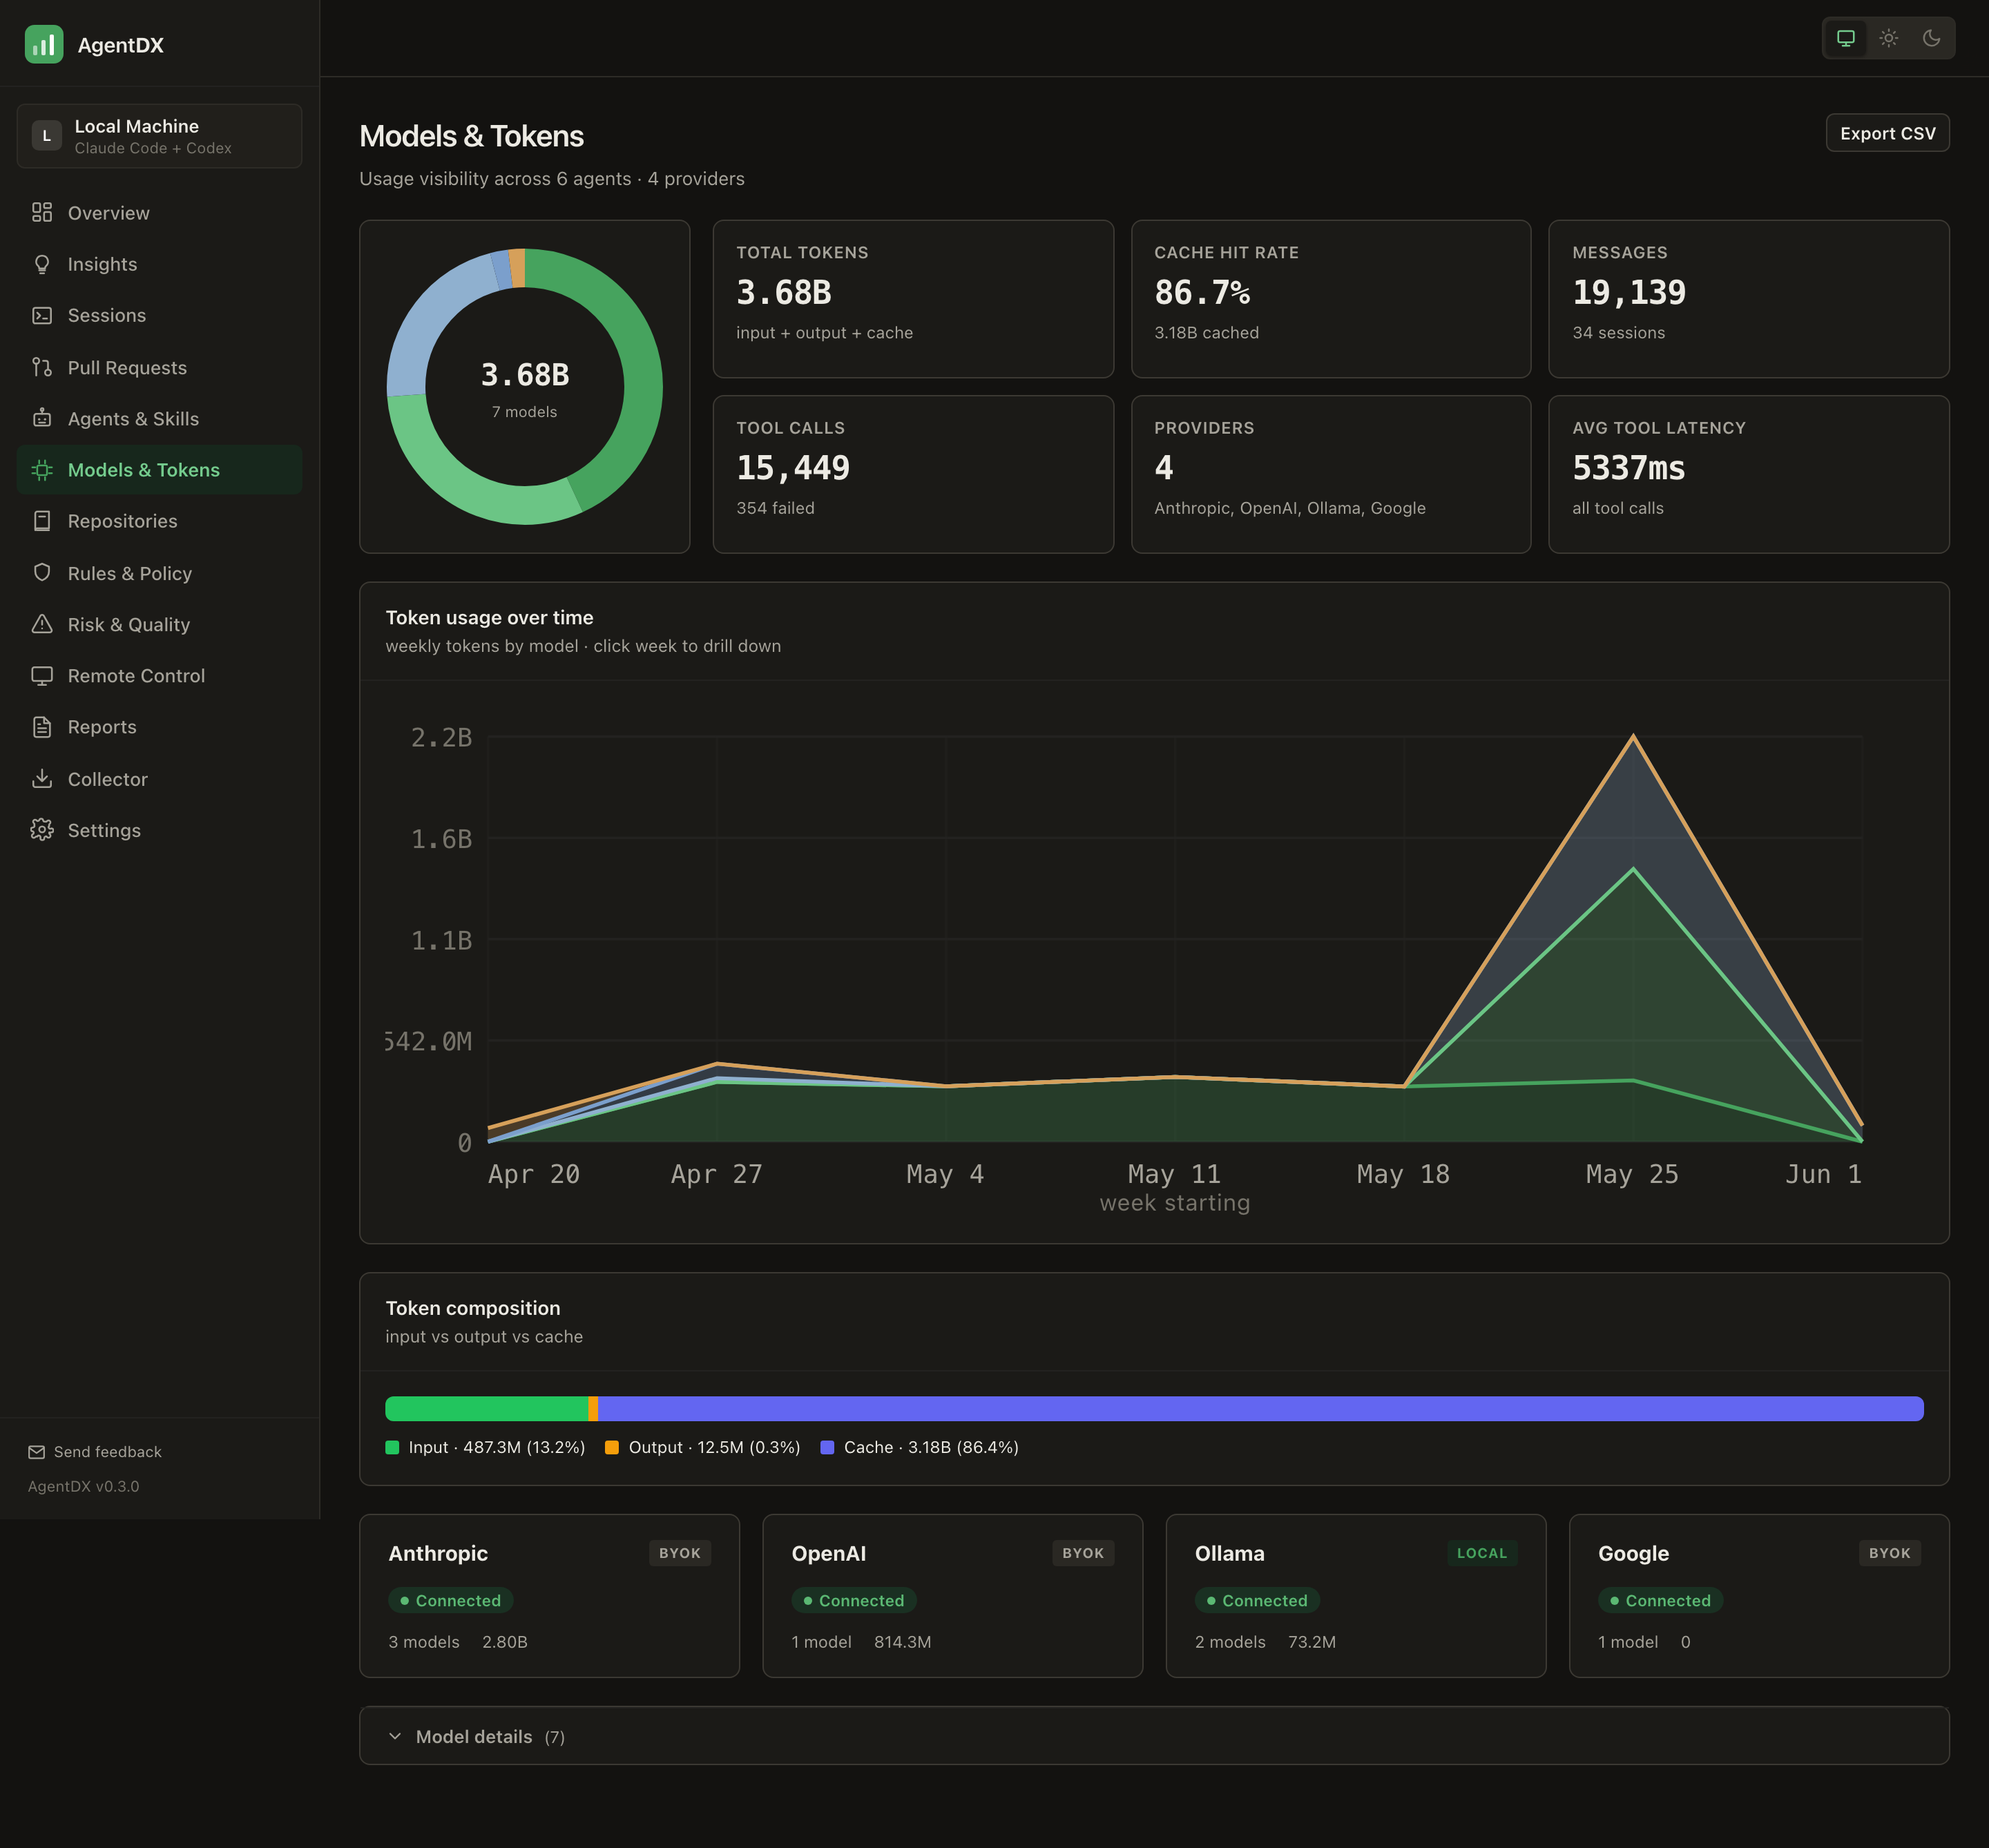Open the Local Machine workspace selector
The height and width of the screenshot is (1848, 1989).
(x=159, y=136)
